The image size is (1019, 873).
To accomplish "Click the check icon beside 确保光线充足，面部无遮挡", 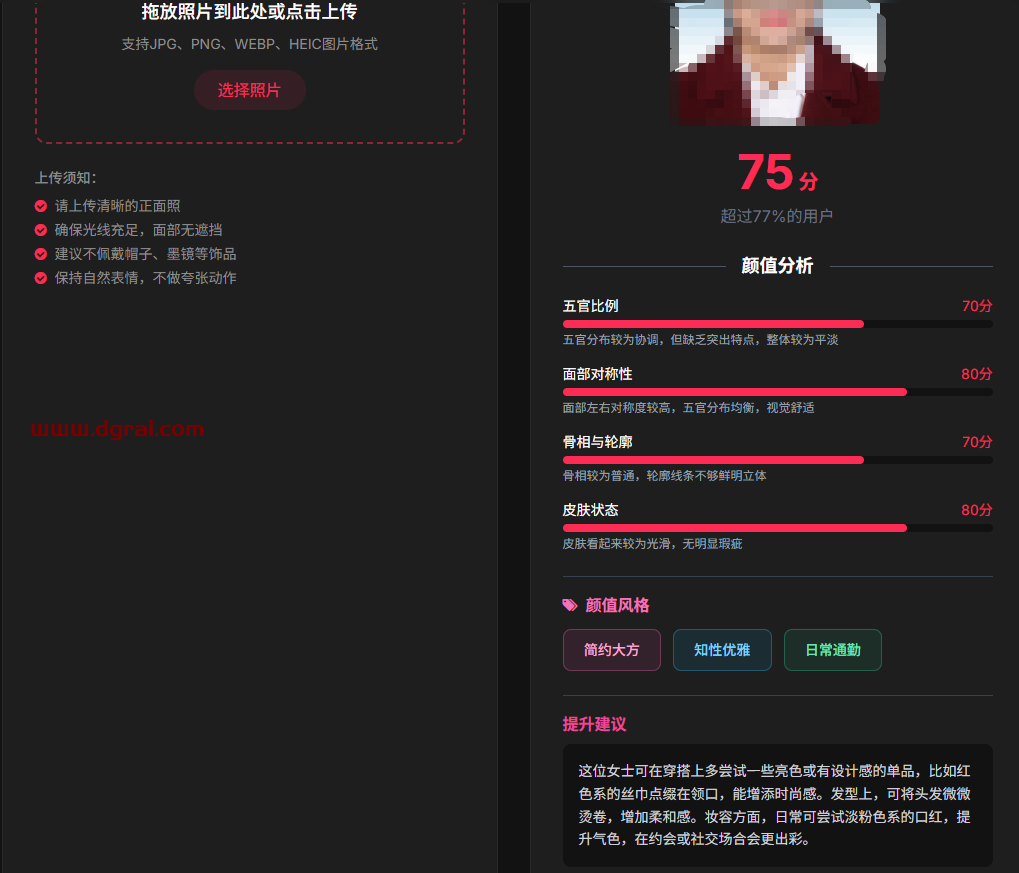I will 41,230.
